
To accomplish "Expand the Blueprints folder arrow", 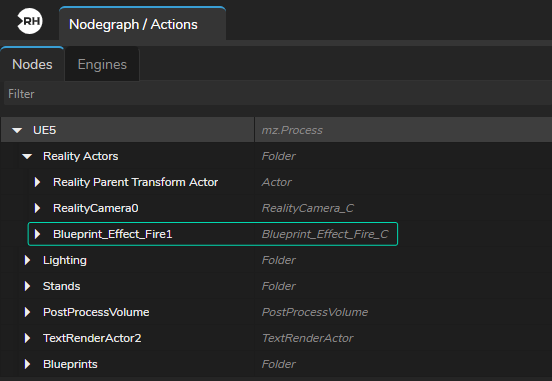I will point(27,364).
